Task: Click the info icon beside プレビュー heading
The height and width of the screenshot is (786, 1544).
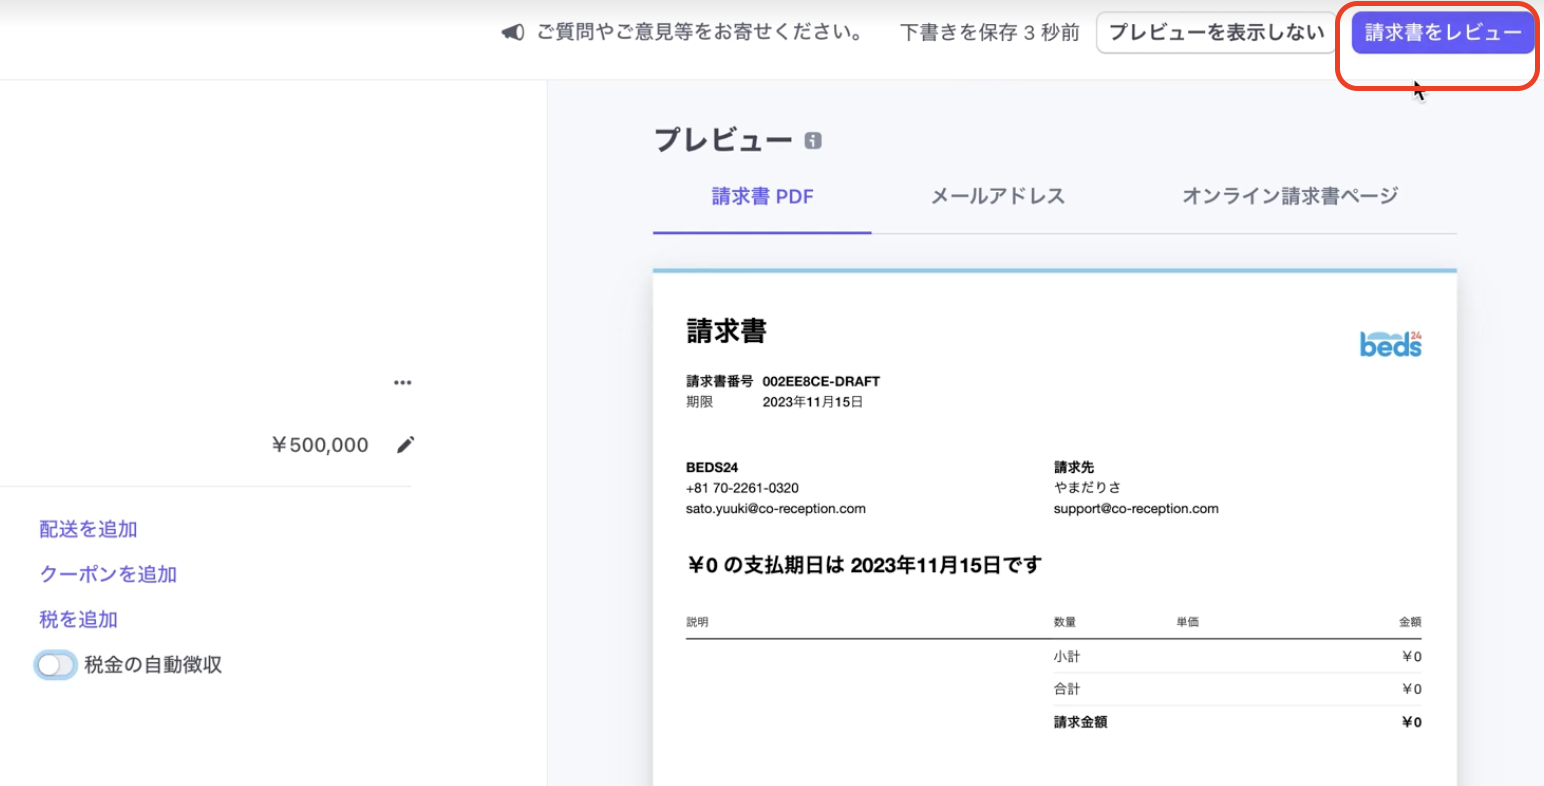Action: pyautogui.click(x=813, y=141)
